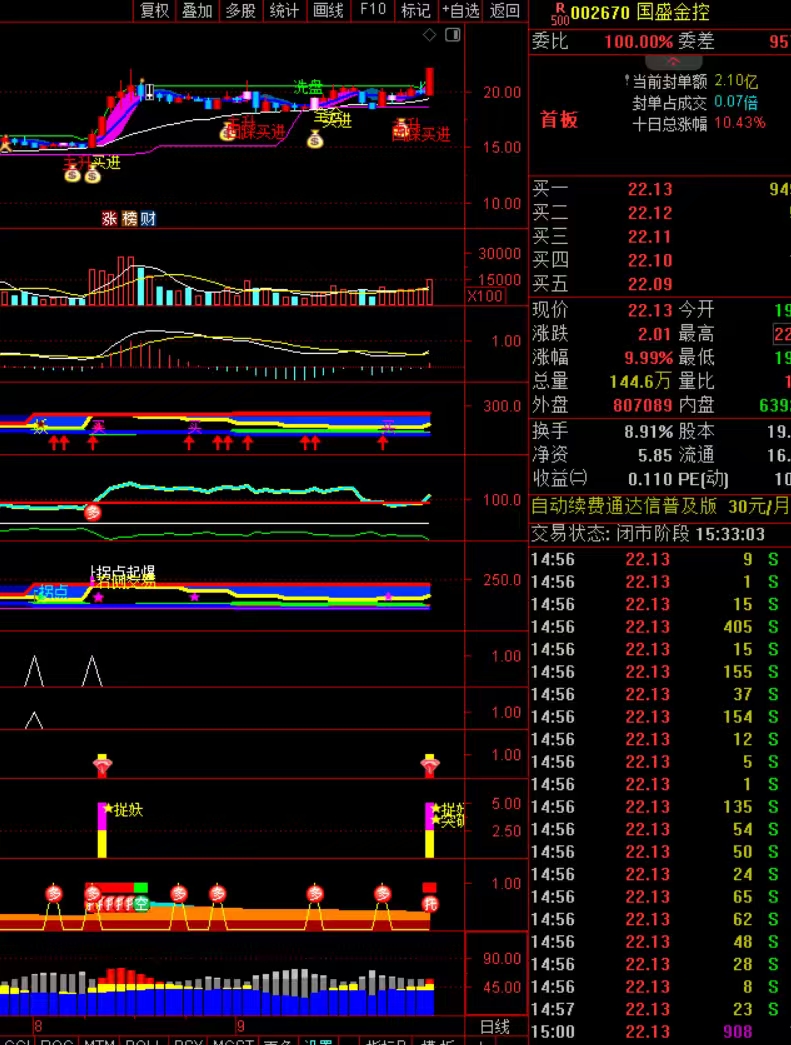This screenshot has width=791, height=1045.
Task: Add the stock via +自选 button
Action: click(x=460, y=11)
